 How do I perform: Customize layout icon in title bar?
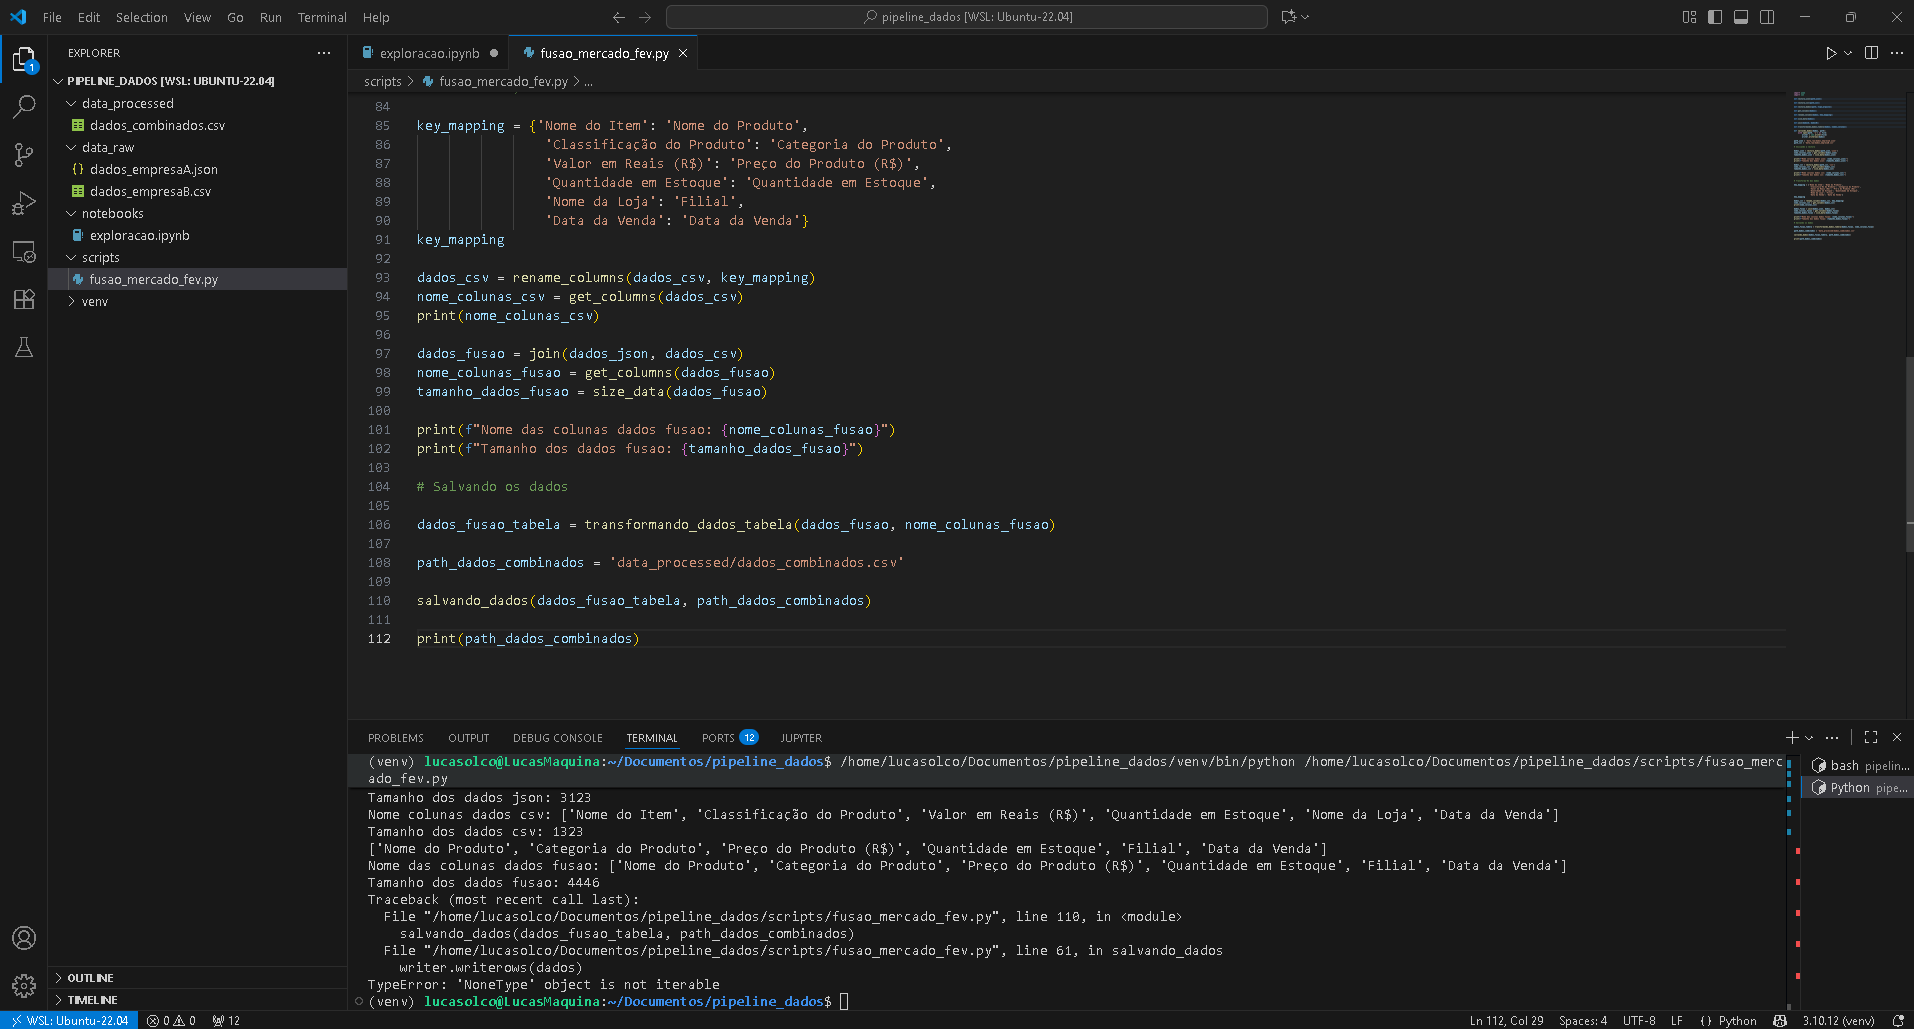tap(1689, 17)
